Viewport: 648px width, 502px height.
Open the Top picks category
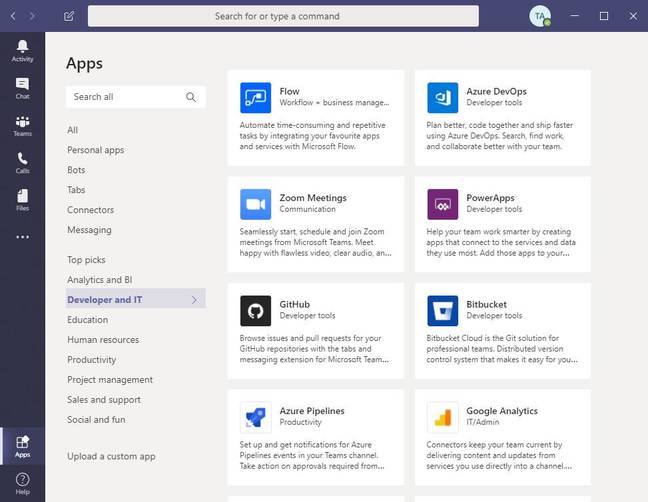pos(86,260)
